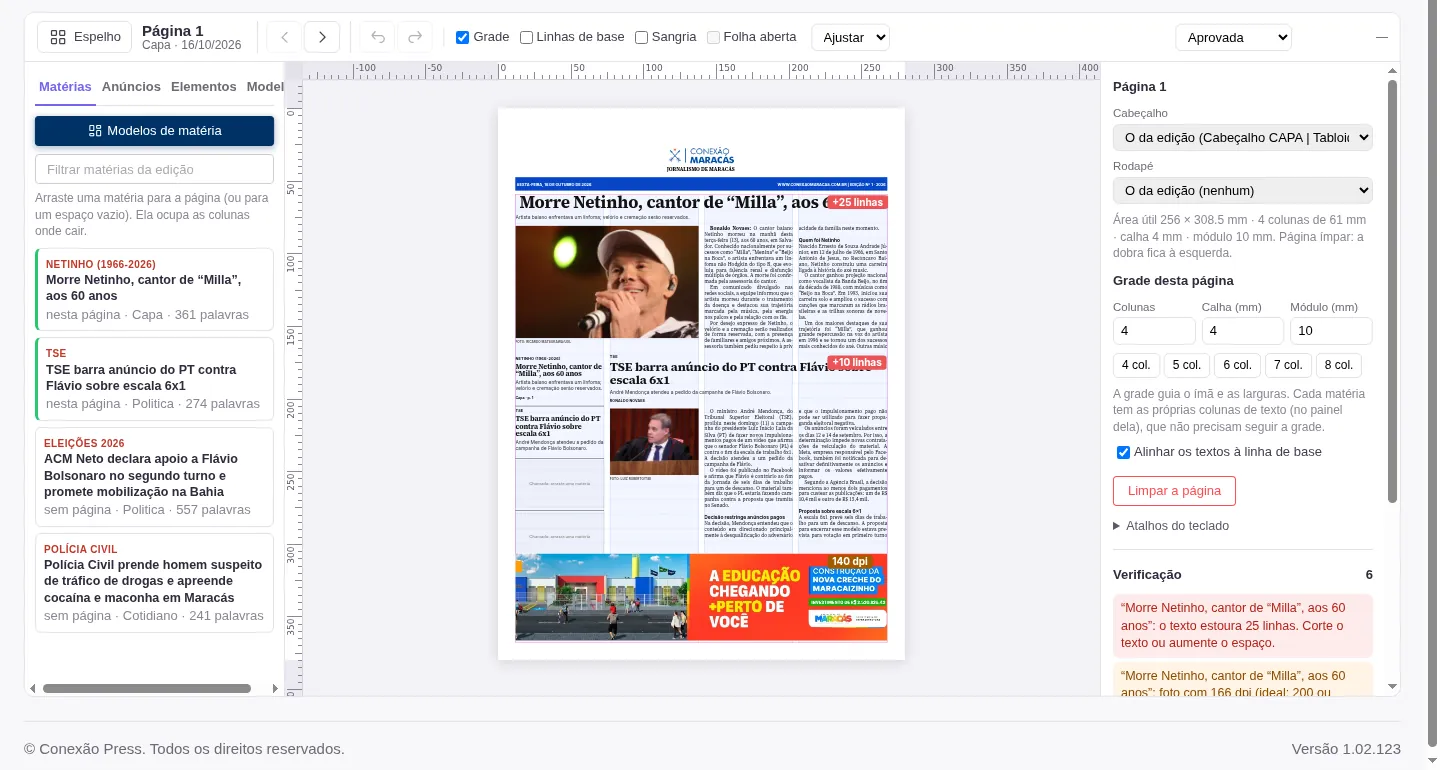Go to the next page arrow
The image size is (1440, 770).
tap(322, 37)
